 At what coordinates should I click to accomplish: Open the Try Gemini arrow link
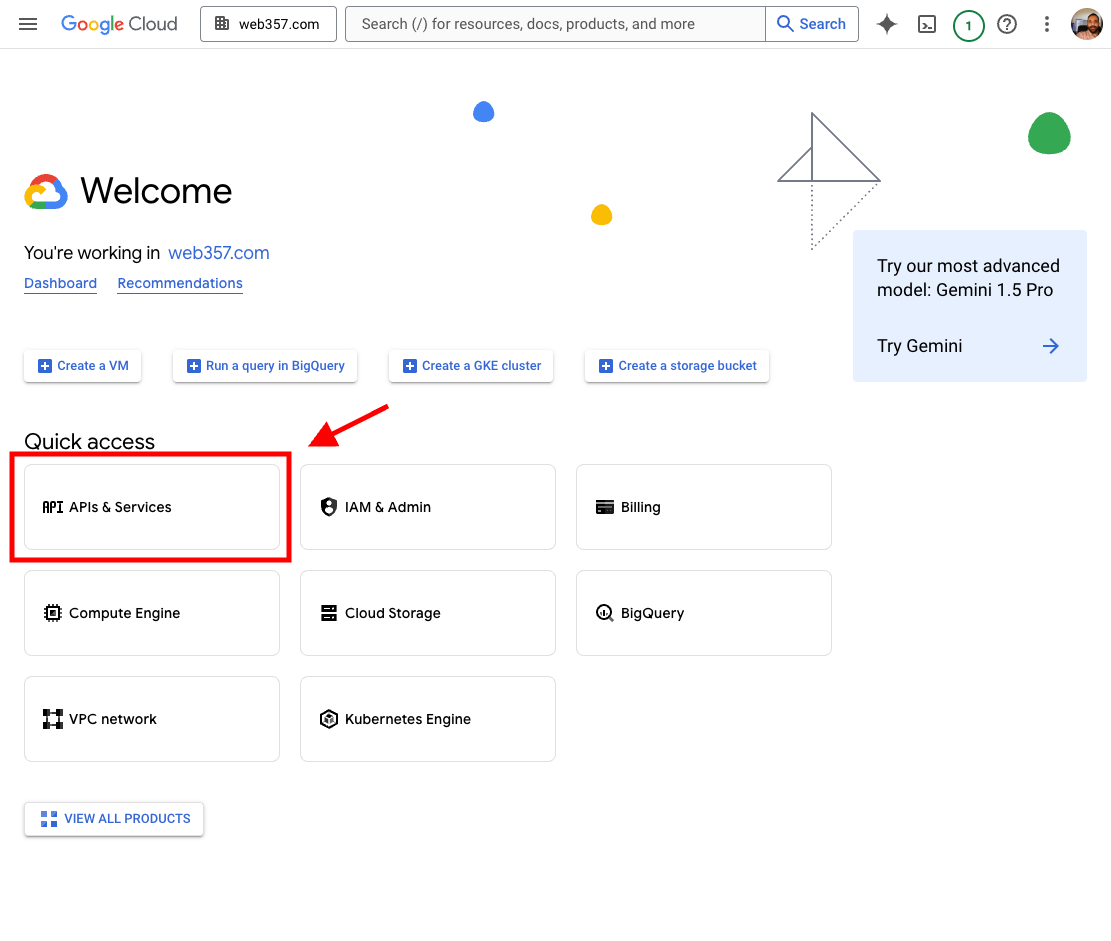pyautogui.click(x=1051, y=346)
